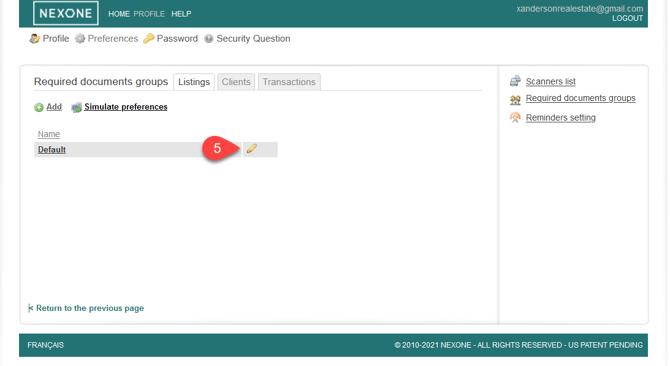Image resolution: width=670 pixels, height=366 pixels.
Task: Sort by the Name column header
Action: (x=49, y=134)
